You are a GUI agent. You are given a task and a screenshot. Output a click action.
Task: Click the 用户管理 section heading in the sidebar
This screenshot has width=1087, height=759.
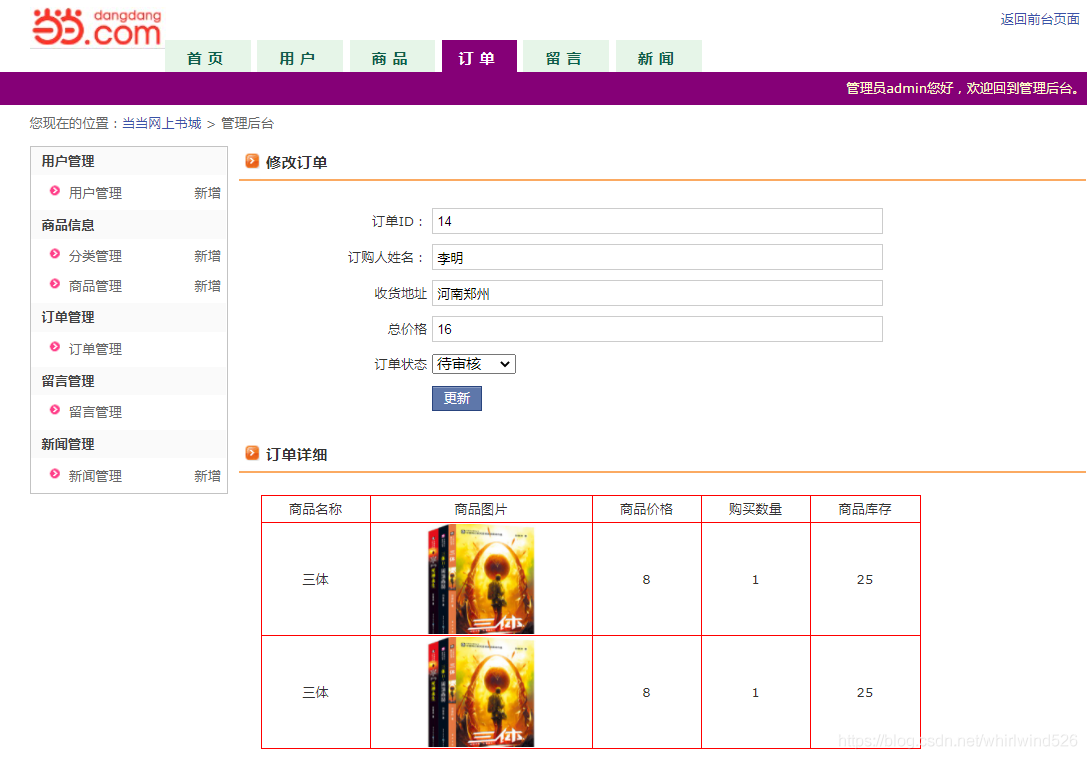pos(68,161)
